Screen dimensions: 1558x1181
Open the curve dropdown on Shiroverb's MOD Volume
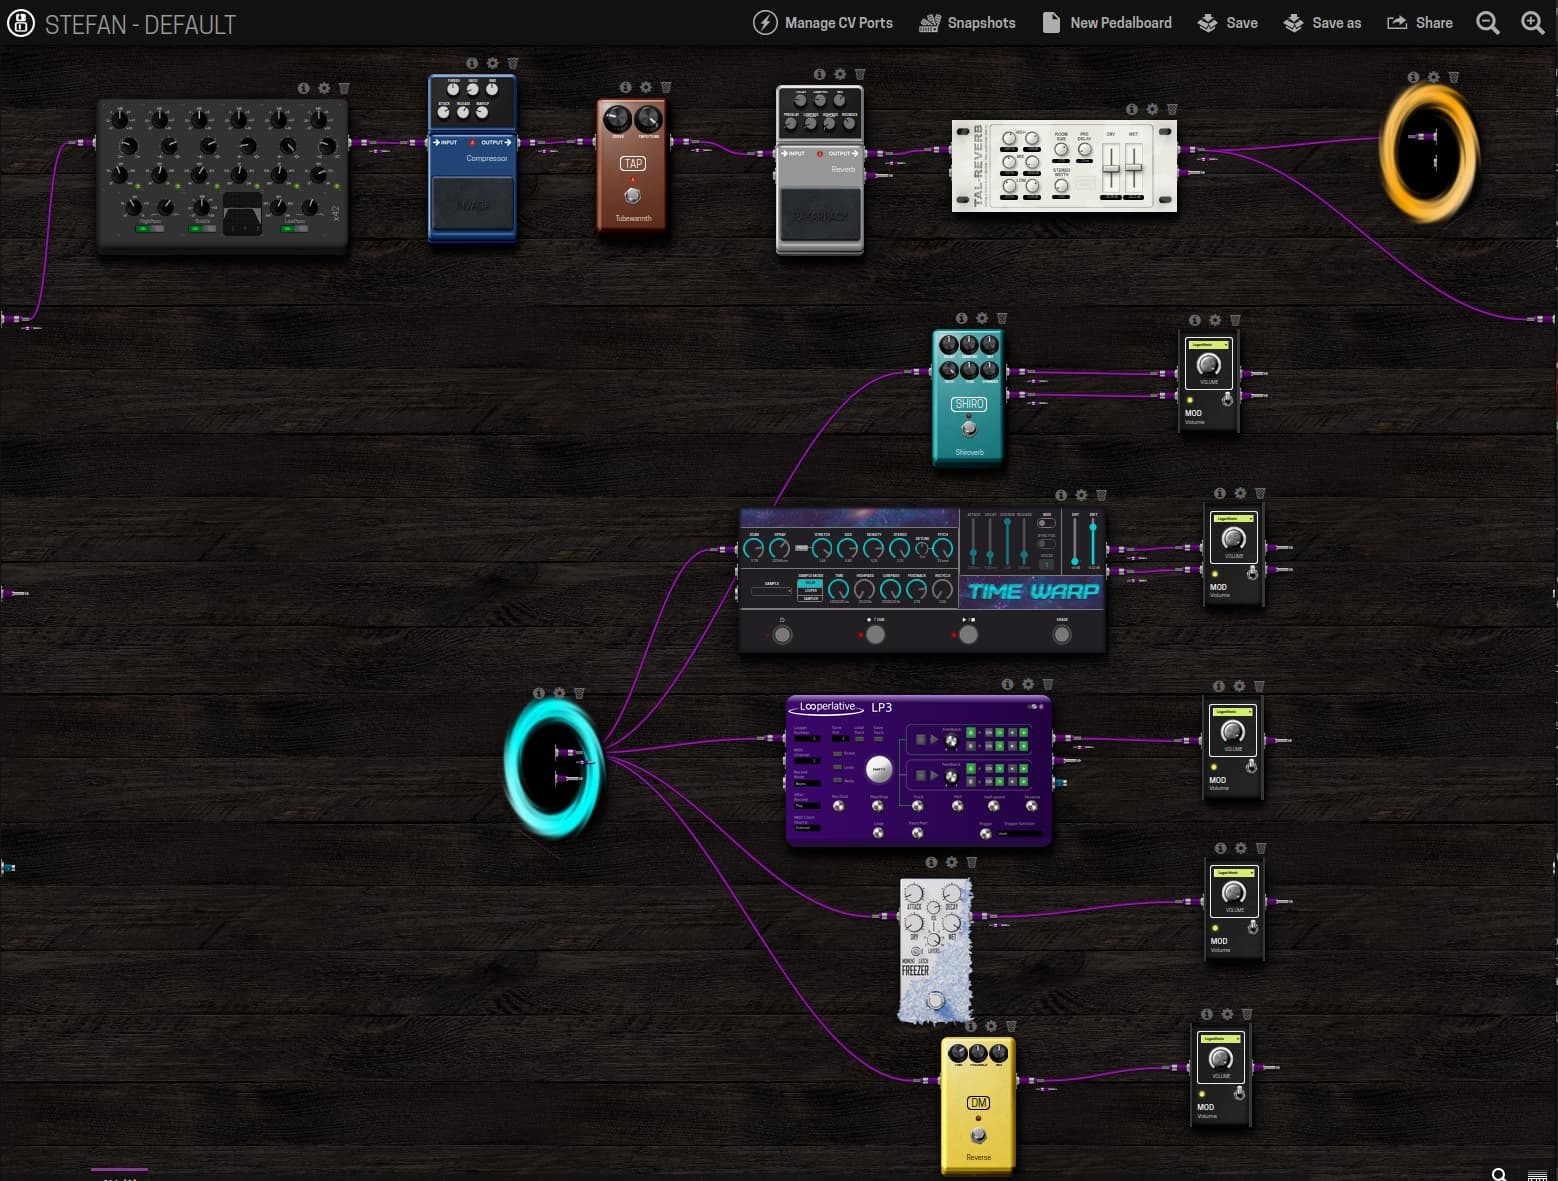(1208, 345)
